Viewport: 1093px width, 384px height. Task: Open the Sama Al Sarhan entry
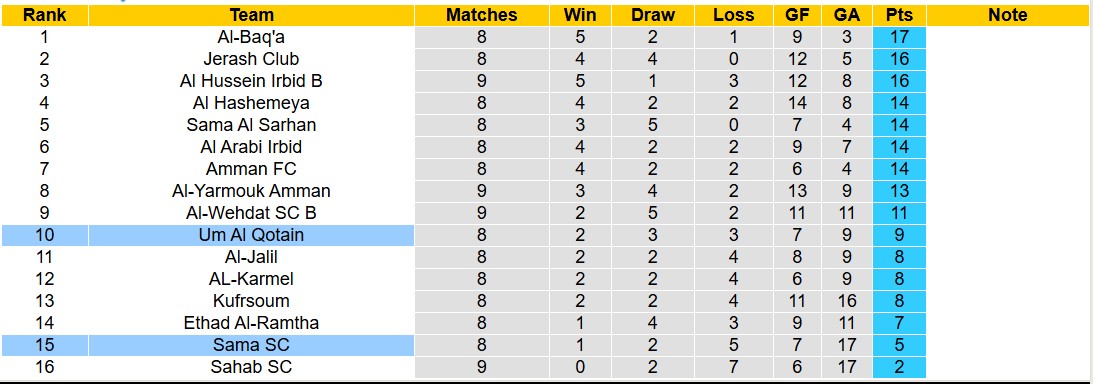pos(252,125)
